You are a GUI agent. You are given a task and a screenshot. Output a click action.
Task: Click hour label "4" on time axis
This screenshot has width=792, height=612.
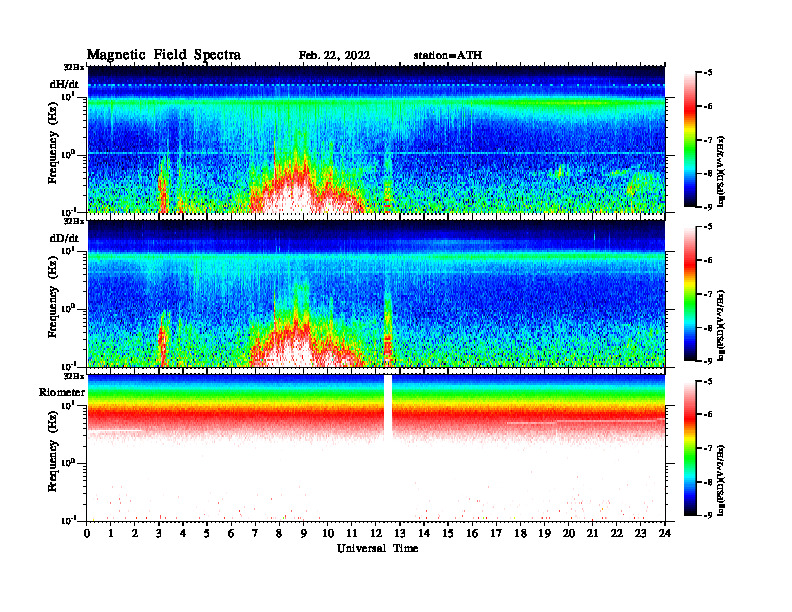tap(183, 533)
